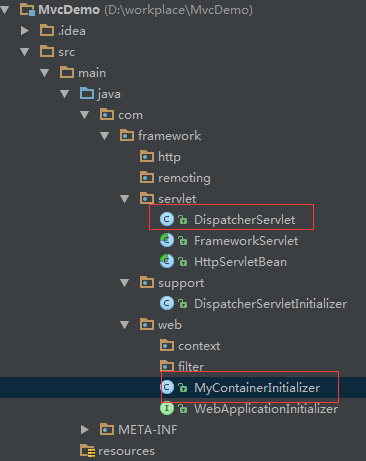The height and width of the screenshot is (461, 366).
Task: Click the lock icon beside DispatcherServlet
Action: coord(182,220)
